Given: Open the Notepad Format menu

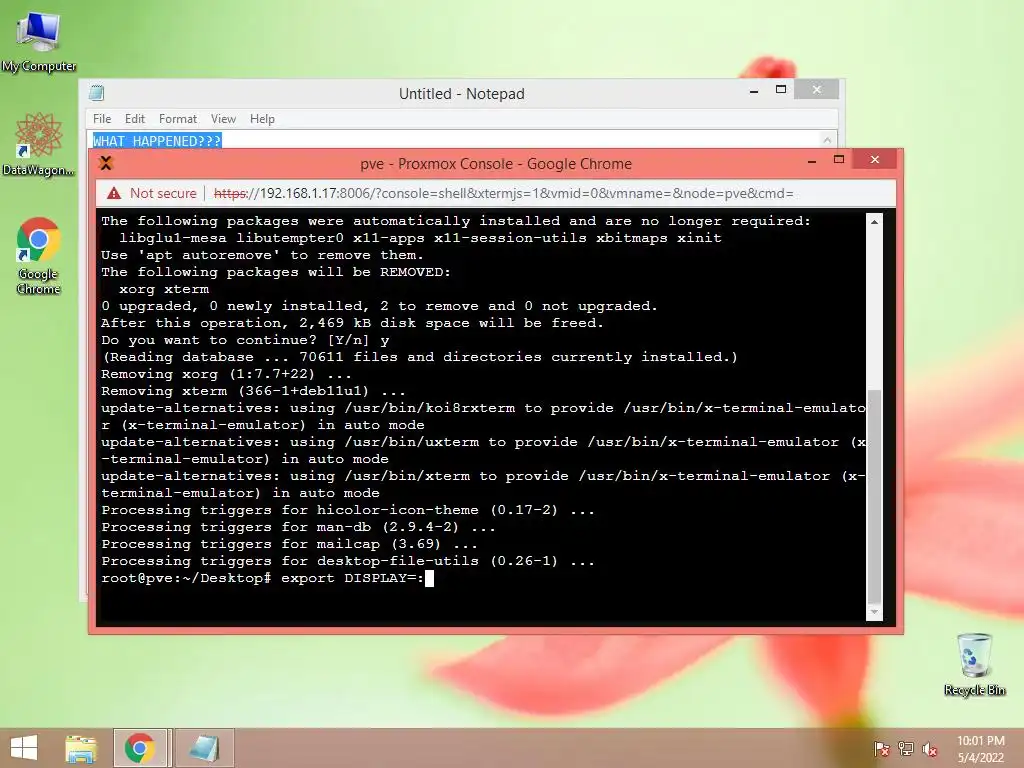Looking at the screenshot, I should point(178,119).
